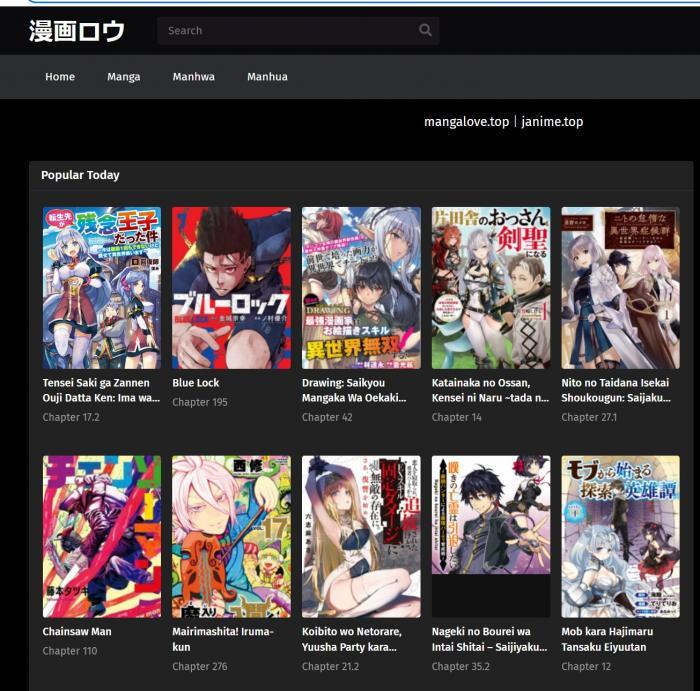Open Tensei Saki ga Zannen cover thumbnail

(x=102, y=288)
